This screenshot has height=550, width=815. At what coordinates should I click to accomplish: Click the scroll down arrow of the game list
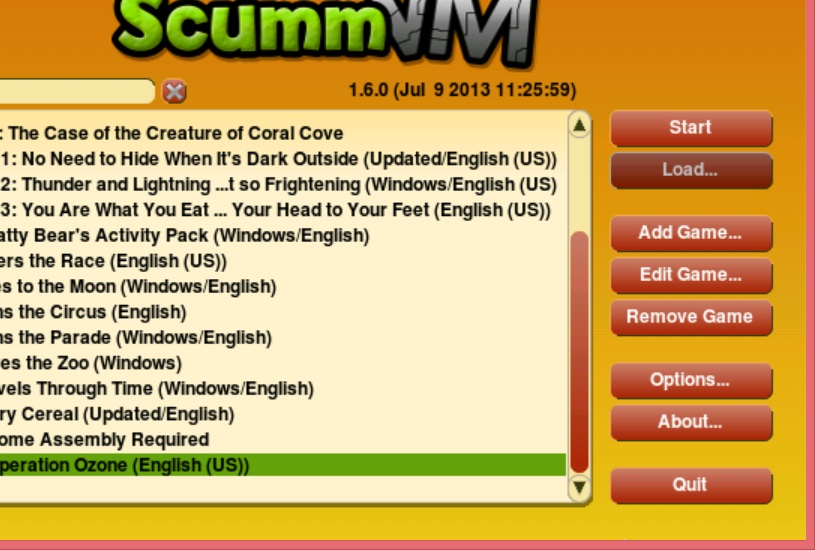click(x=580, y=487)
